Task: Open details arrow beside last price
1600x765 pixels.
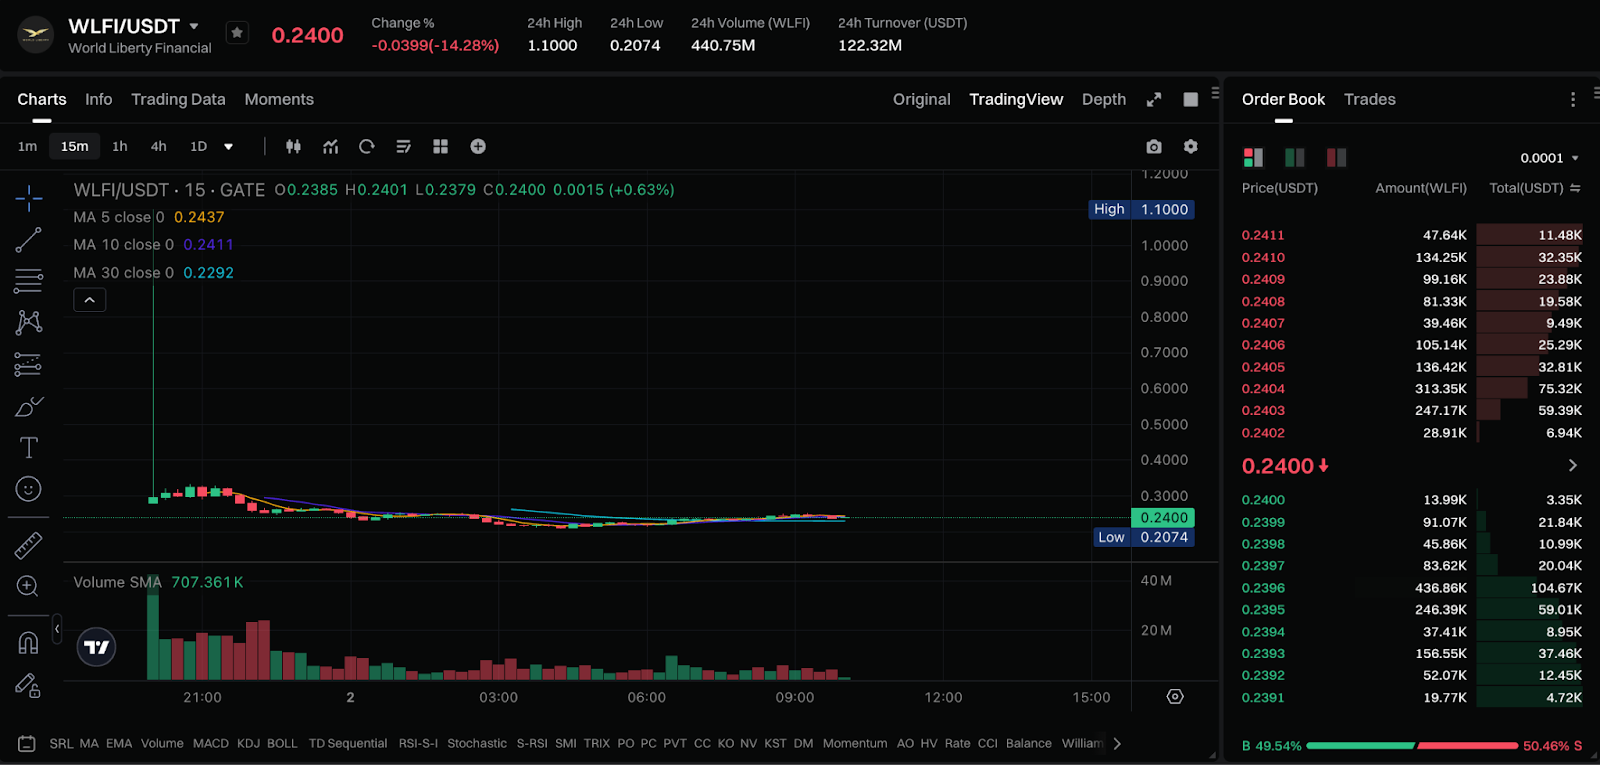Action: click(x=1572, y=465)
